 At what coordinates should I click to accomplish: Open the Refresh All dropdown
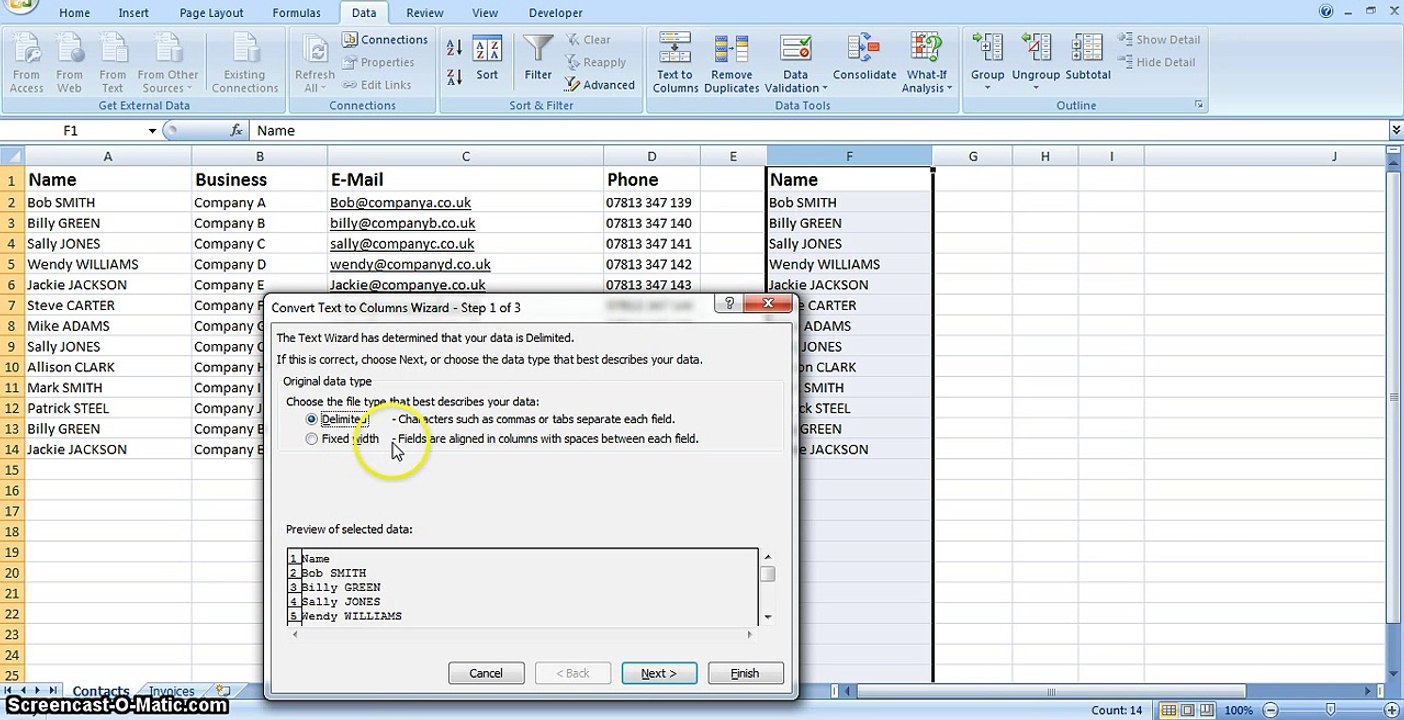click(315, 81)
